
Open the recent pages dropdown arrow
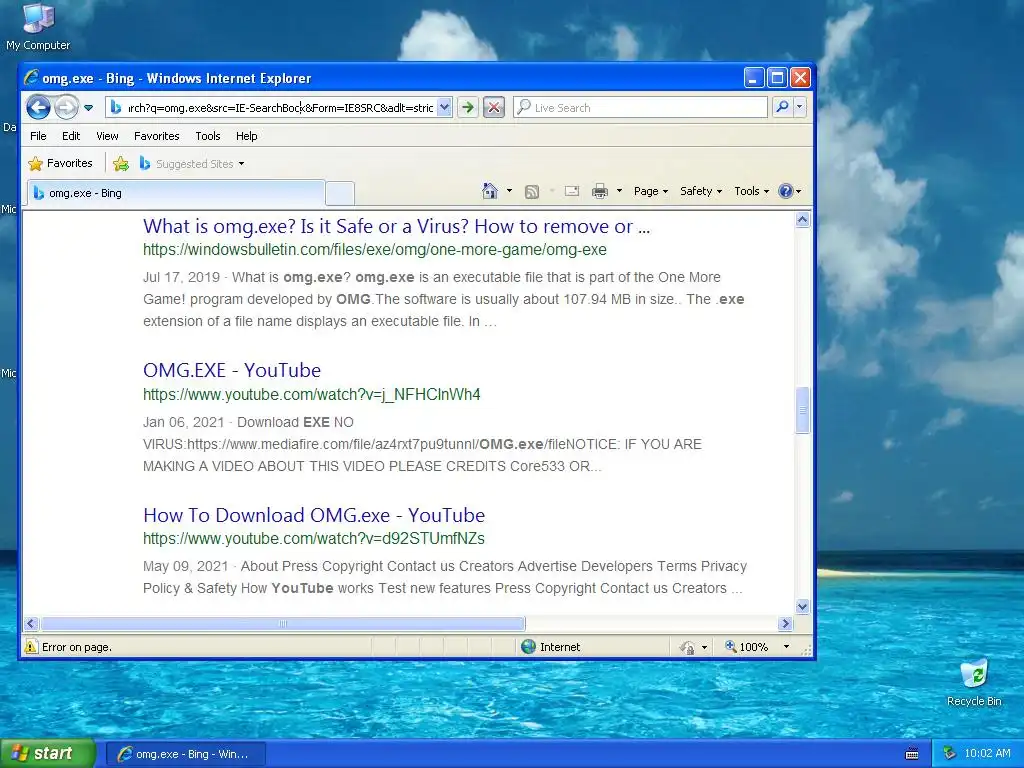tap(89, 108)
